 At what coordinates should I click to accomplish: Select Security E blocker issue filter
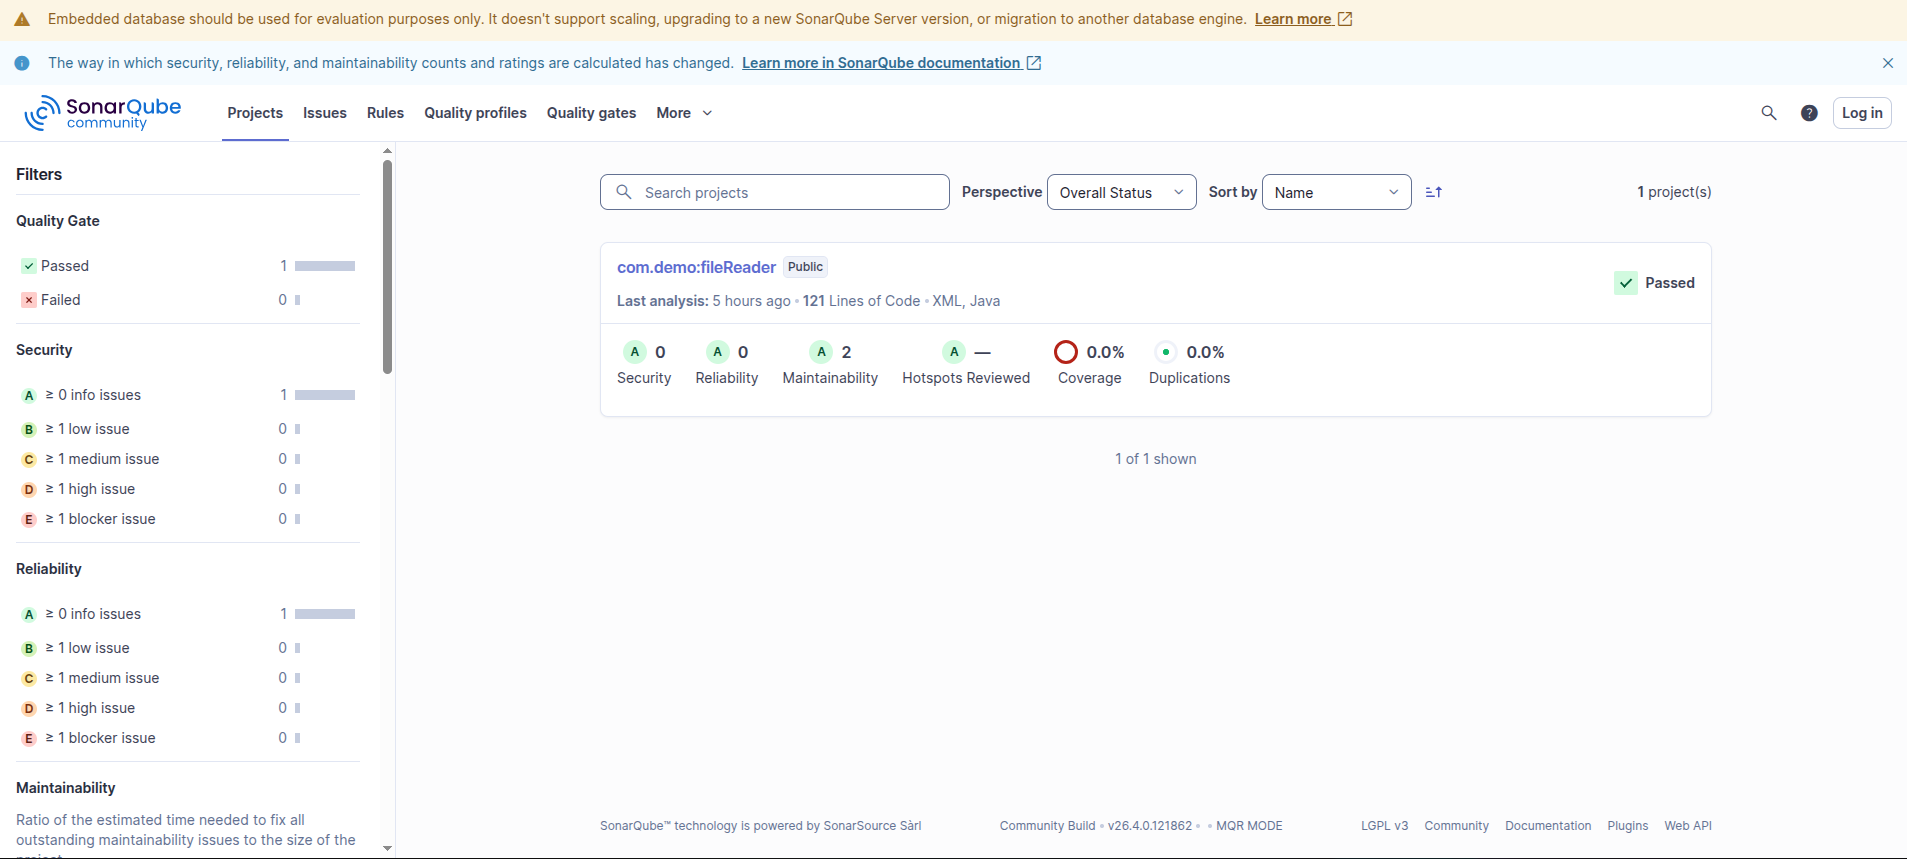click(x=186, y=519)
